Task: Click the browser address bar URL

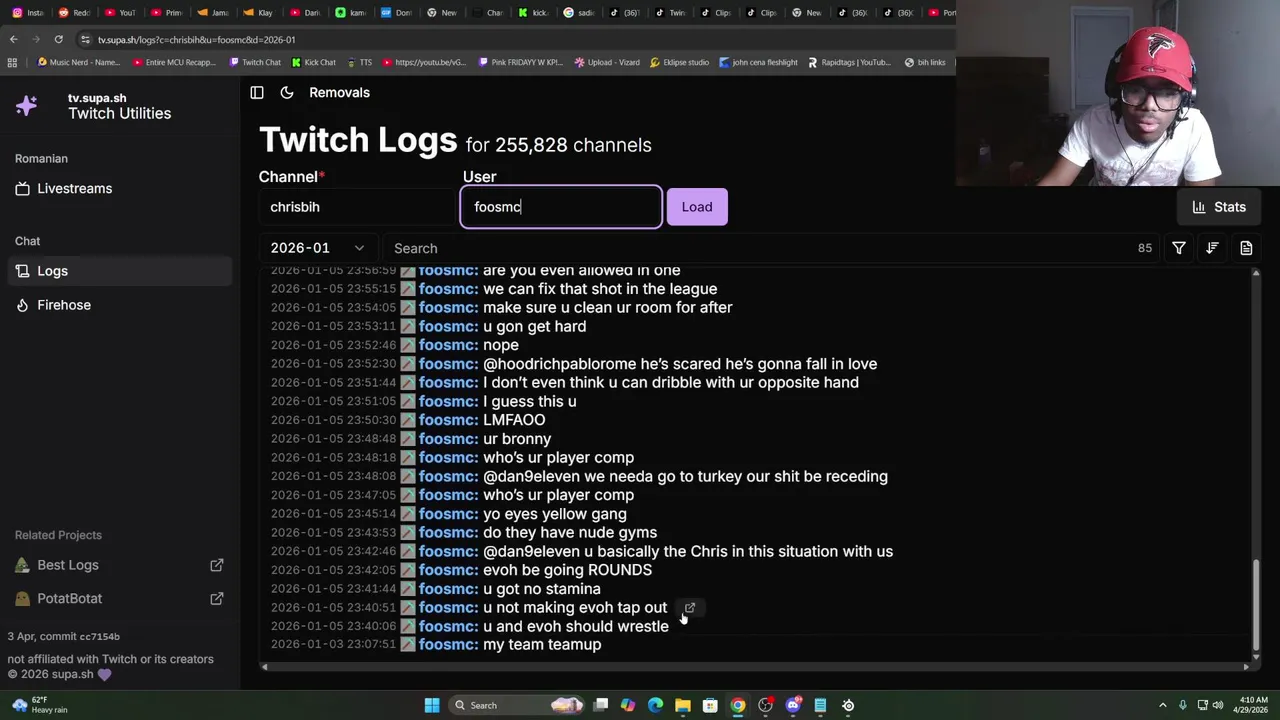Action: (x=196, y=40)
